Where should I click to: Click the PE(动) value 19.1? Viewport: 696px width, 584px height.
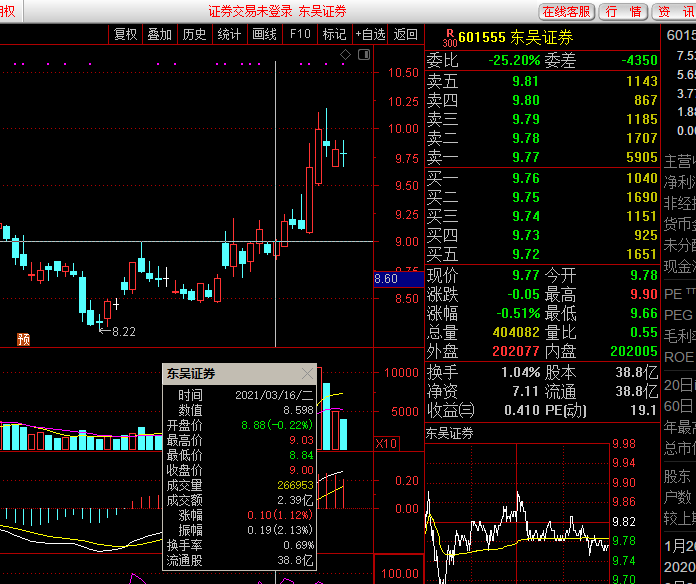click(x=643, y=410)
